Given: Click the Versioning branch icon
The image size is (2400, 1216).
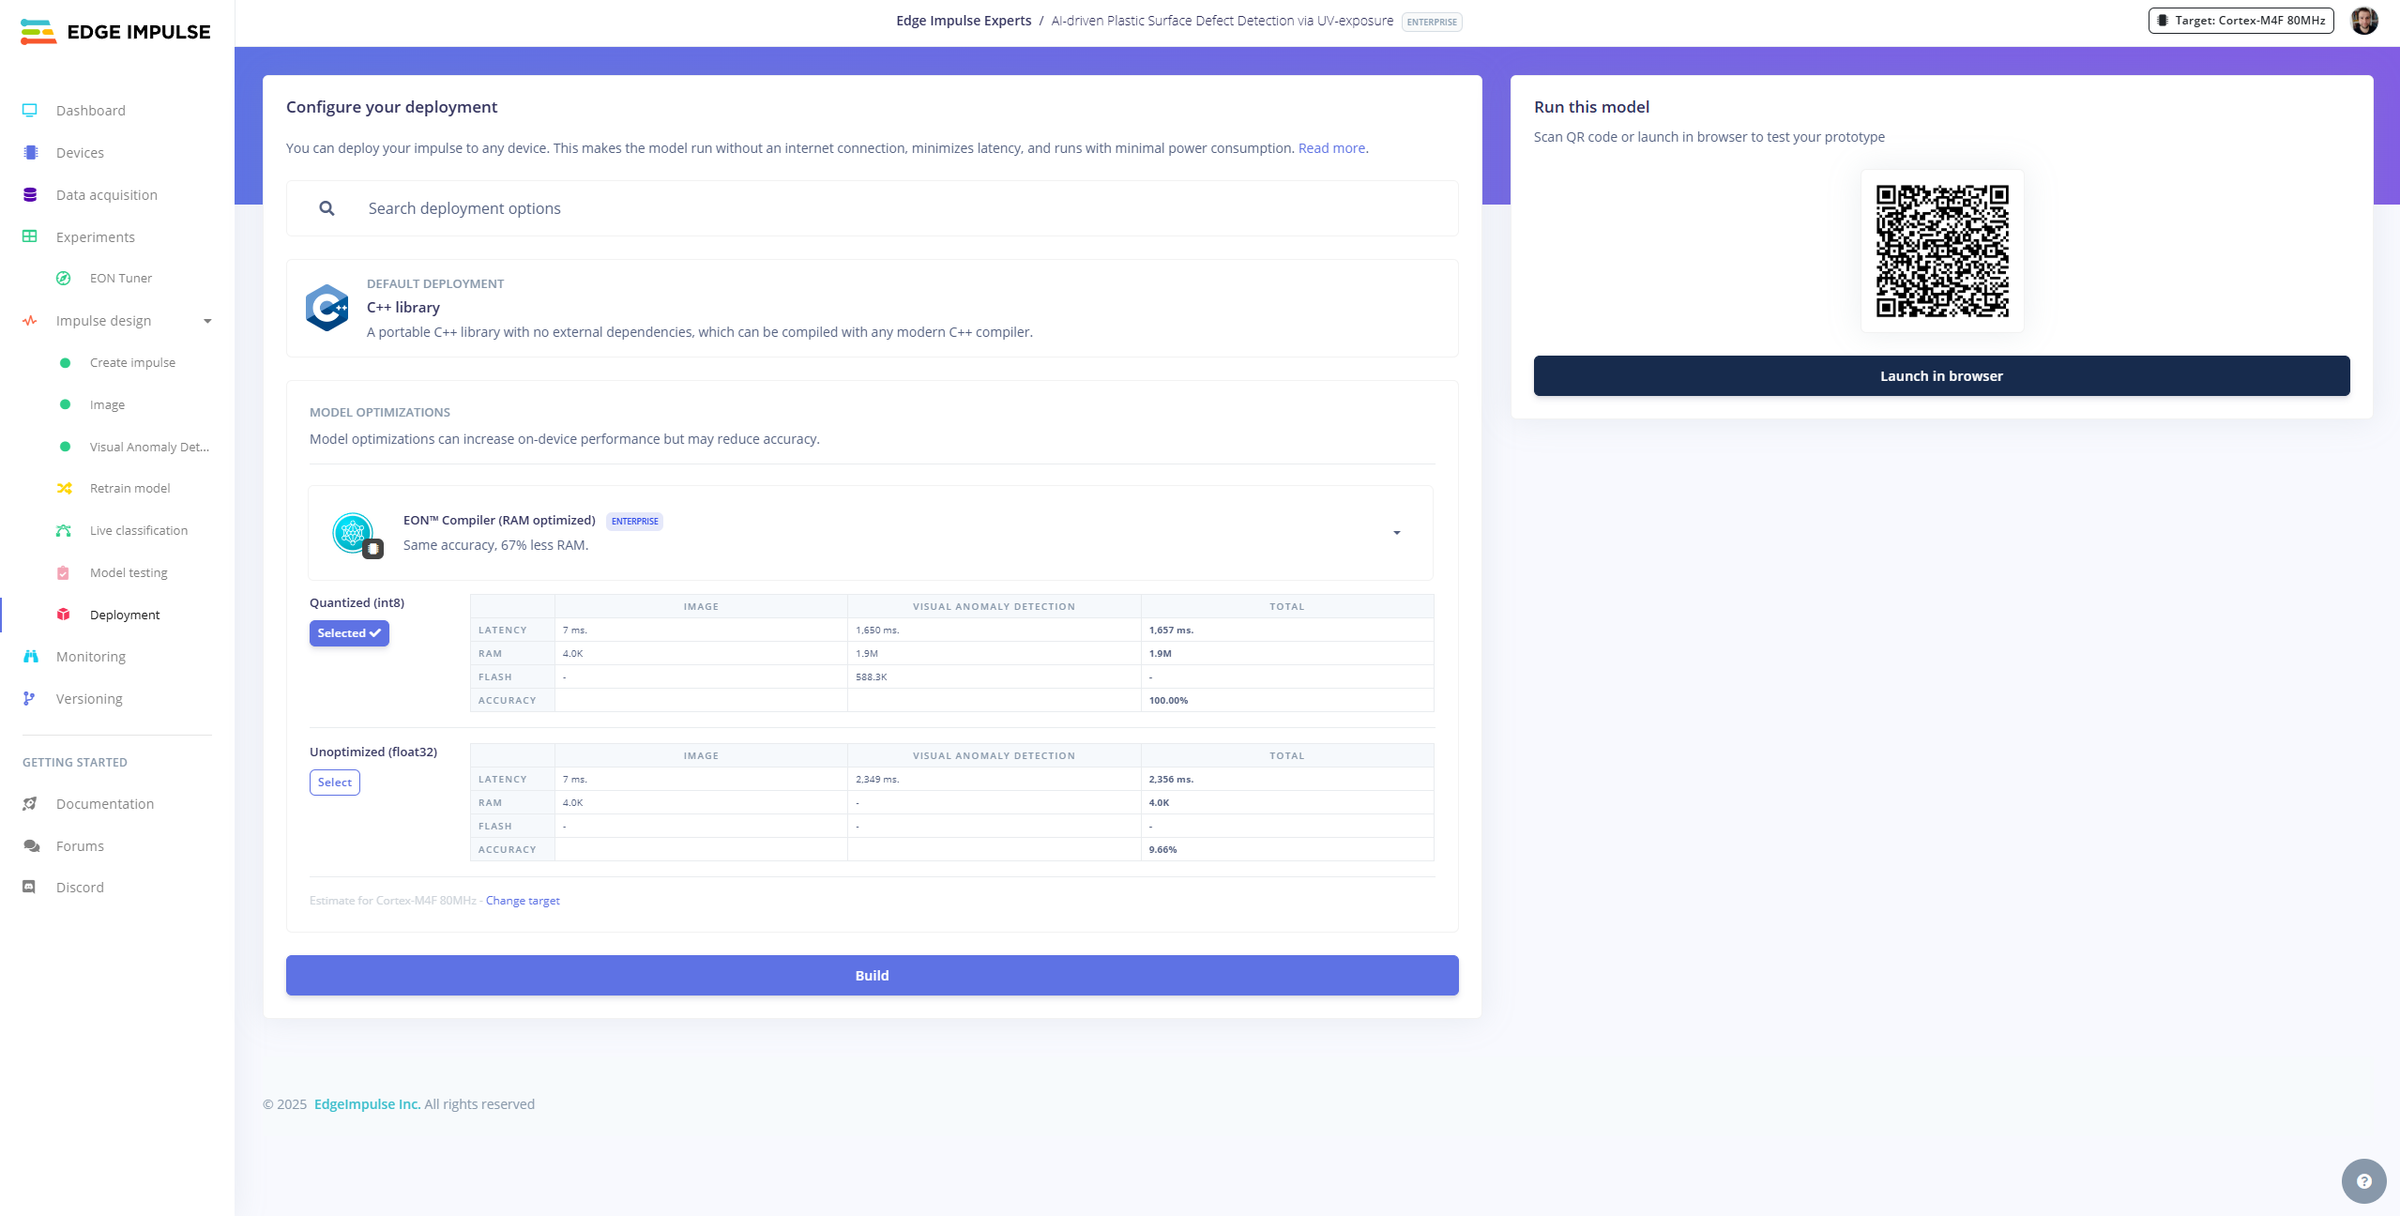Looking at the screenshot, I should point(30,699).
